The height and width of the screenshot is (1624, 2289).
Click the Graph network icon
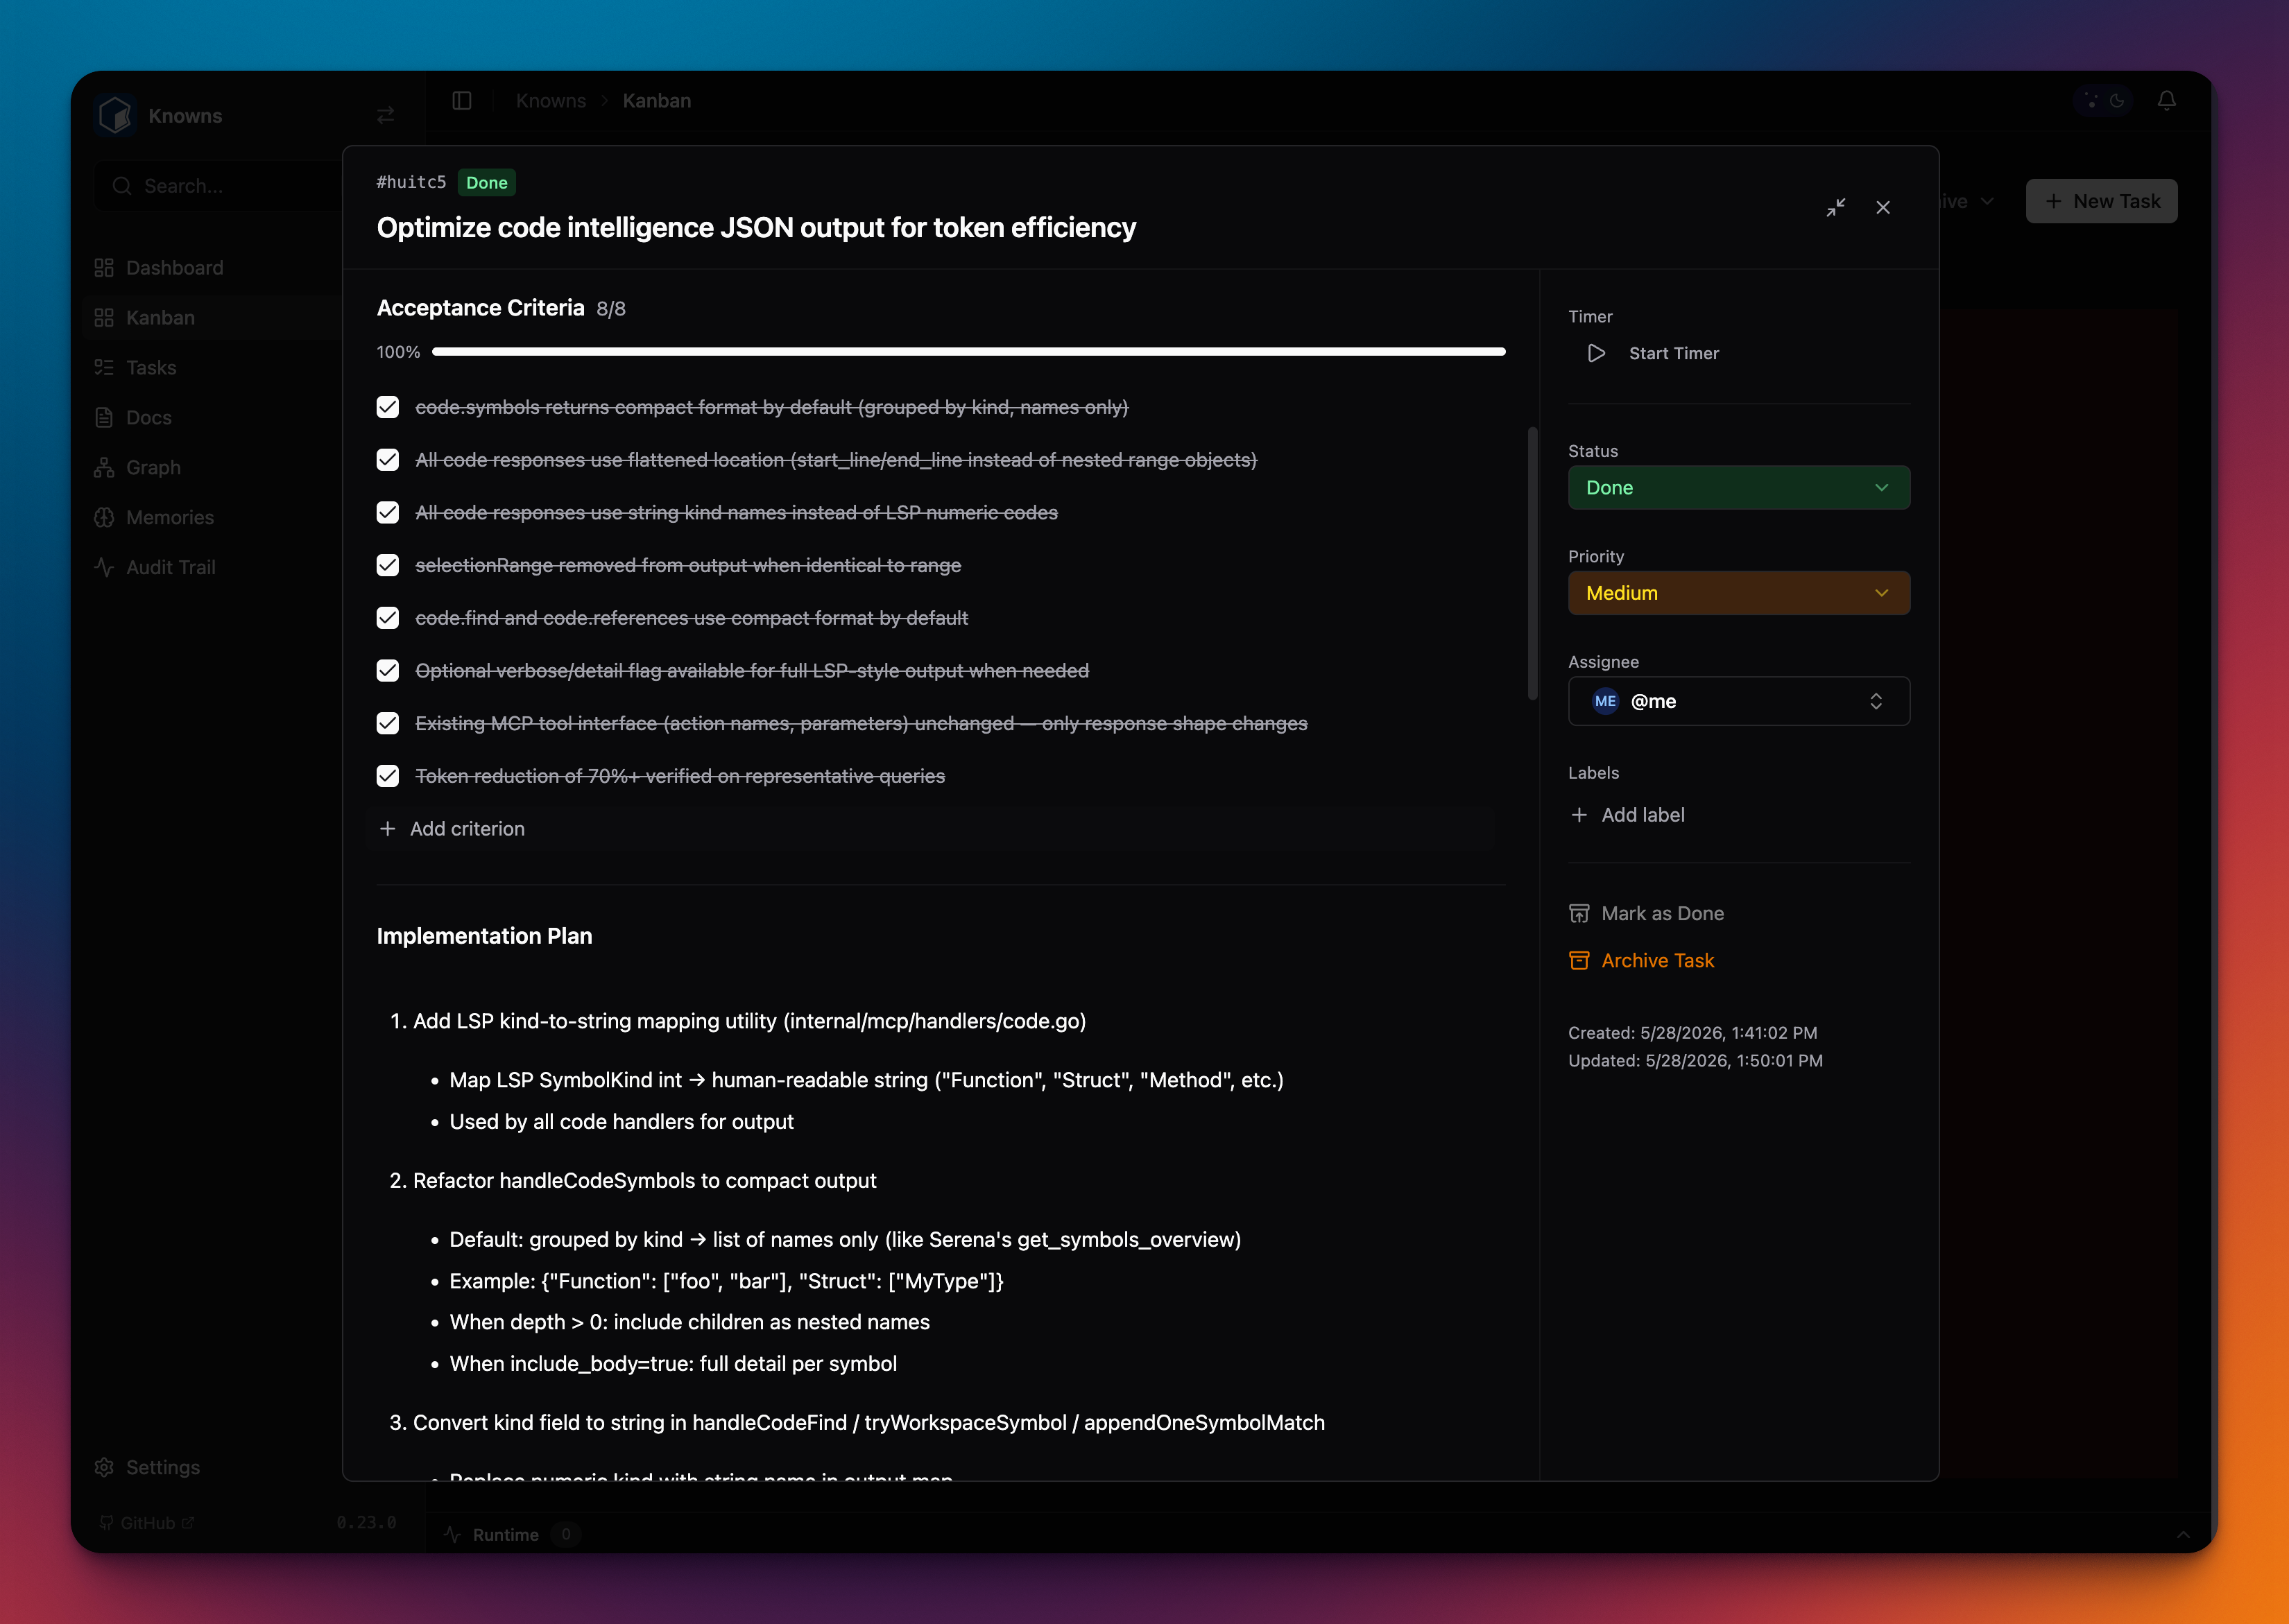[x=104, y=468]
